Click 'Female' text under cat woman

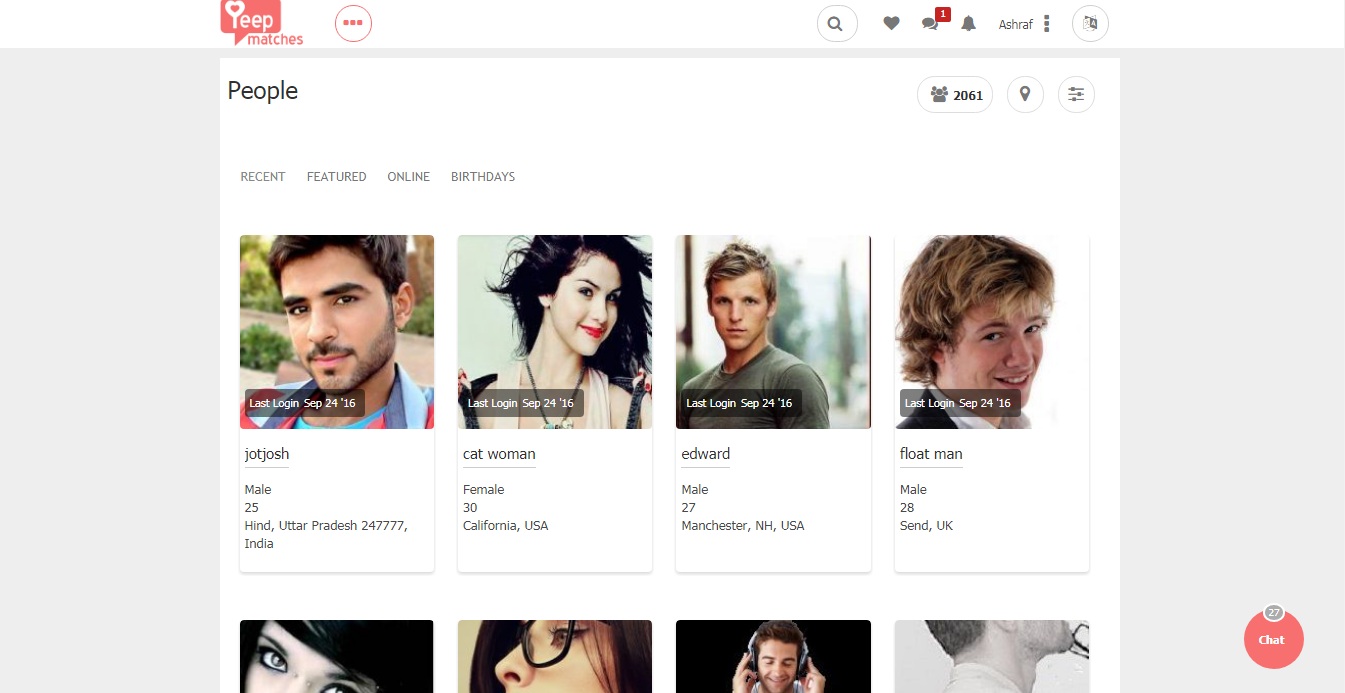[x=484, y=490]
